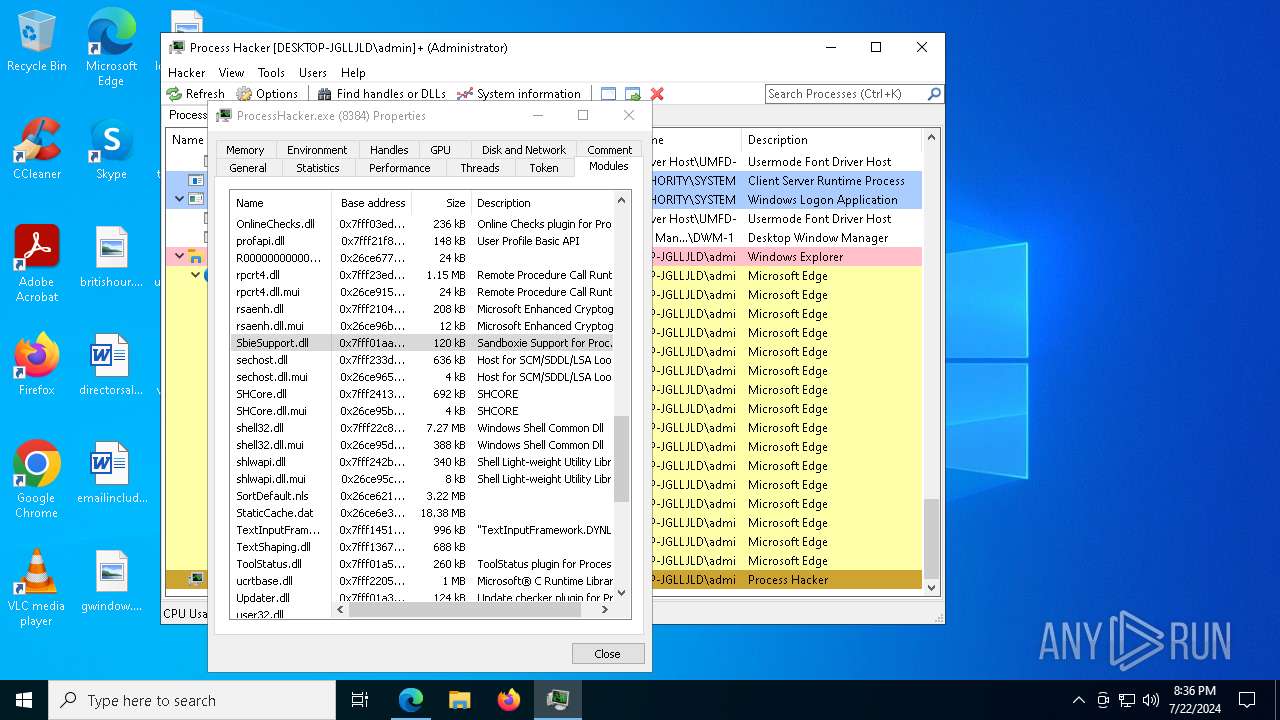Image resolution: width=1280 pixels, height=720 pixels.
Task: Select the StaticCache.dat module row
Action: [x=421, y=513]
